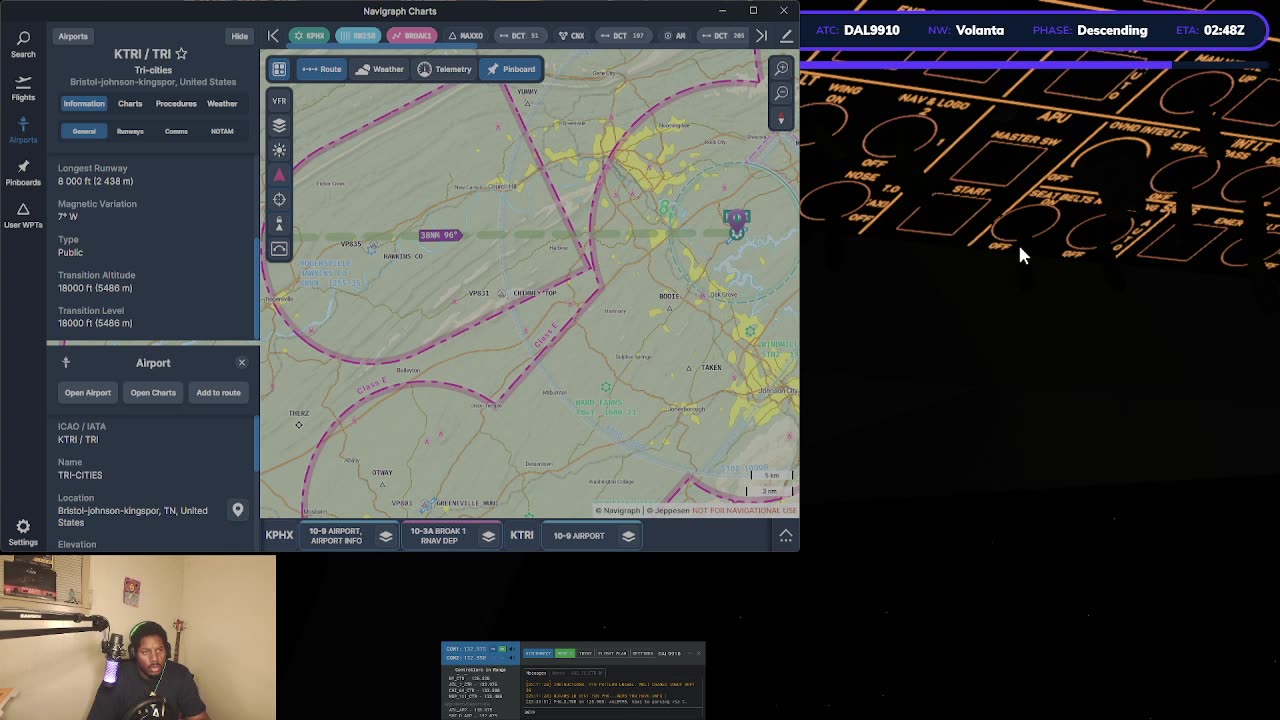The height and width of the screenshot is (720, 1280).
Task: Jump to route start arrow
Action: (273, 36)
